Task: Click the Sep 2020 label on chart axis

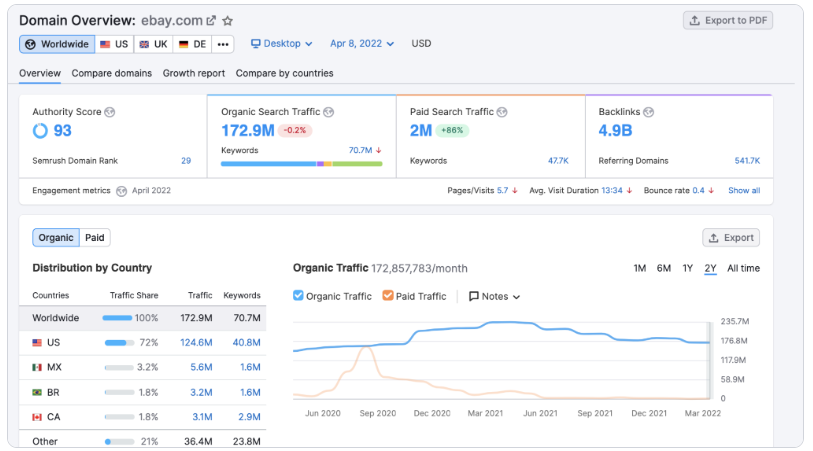Action: pos(377,414)
